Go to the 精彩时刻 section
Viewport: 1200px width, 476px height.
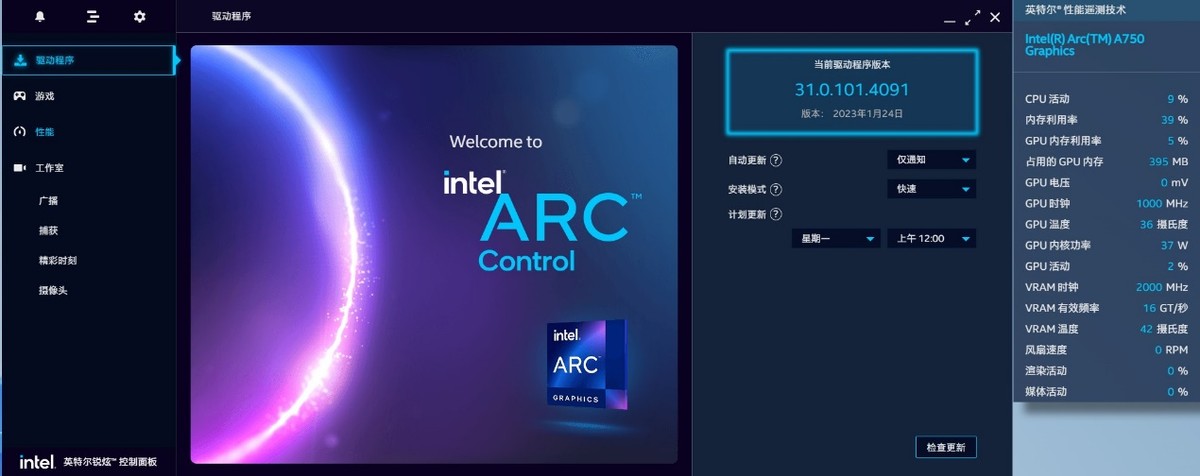[x=58, y=260]
